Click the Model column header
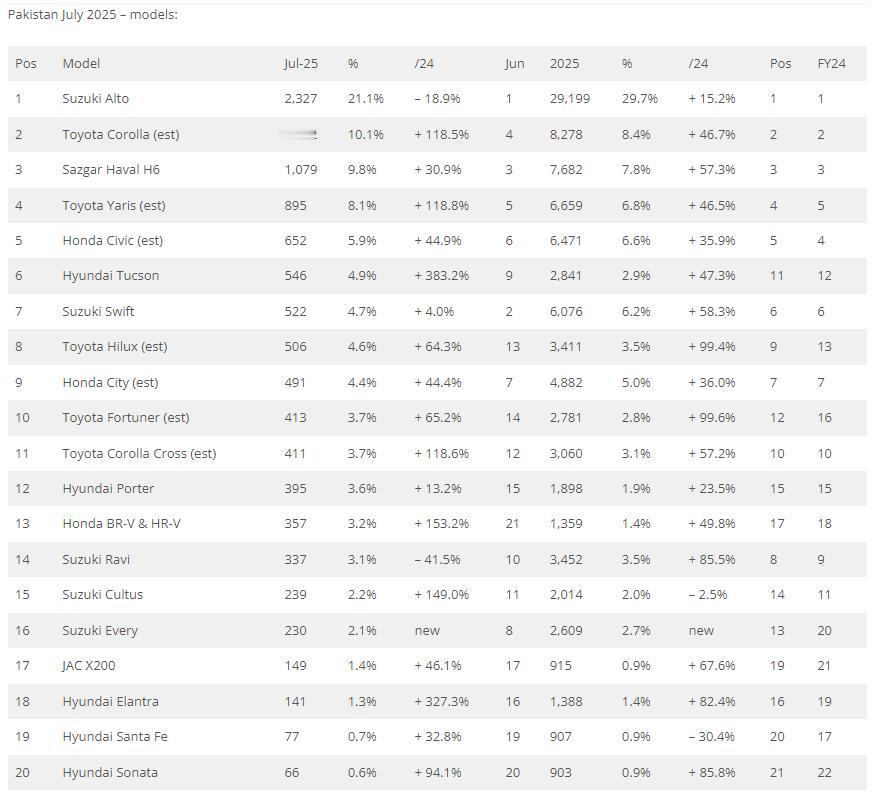This screenshot has width=882, height=792. coord(81,64)
